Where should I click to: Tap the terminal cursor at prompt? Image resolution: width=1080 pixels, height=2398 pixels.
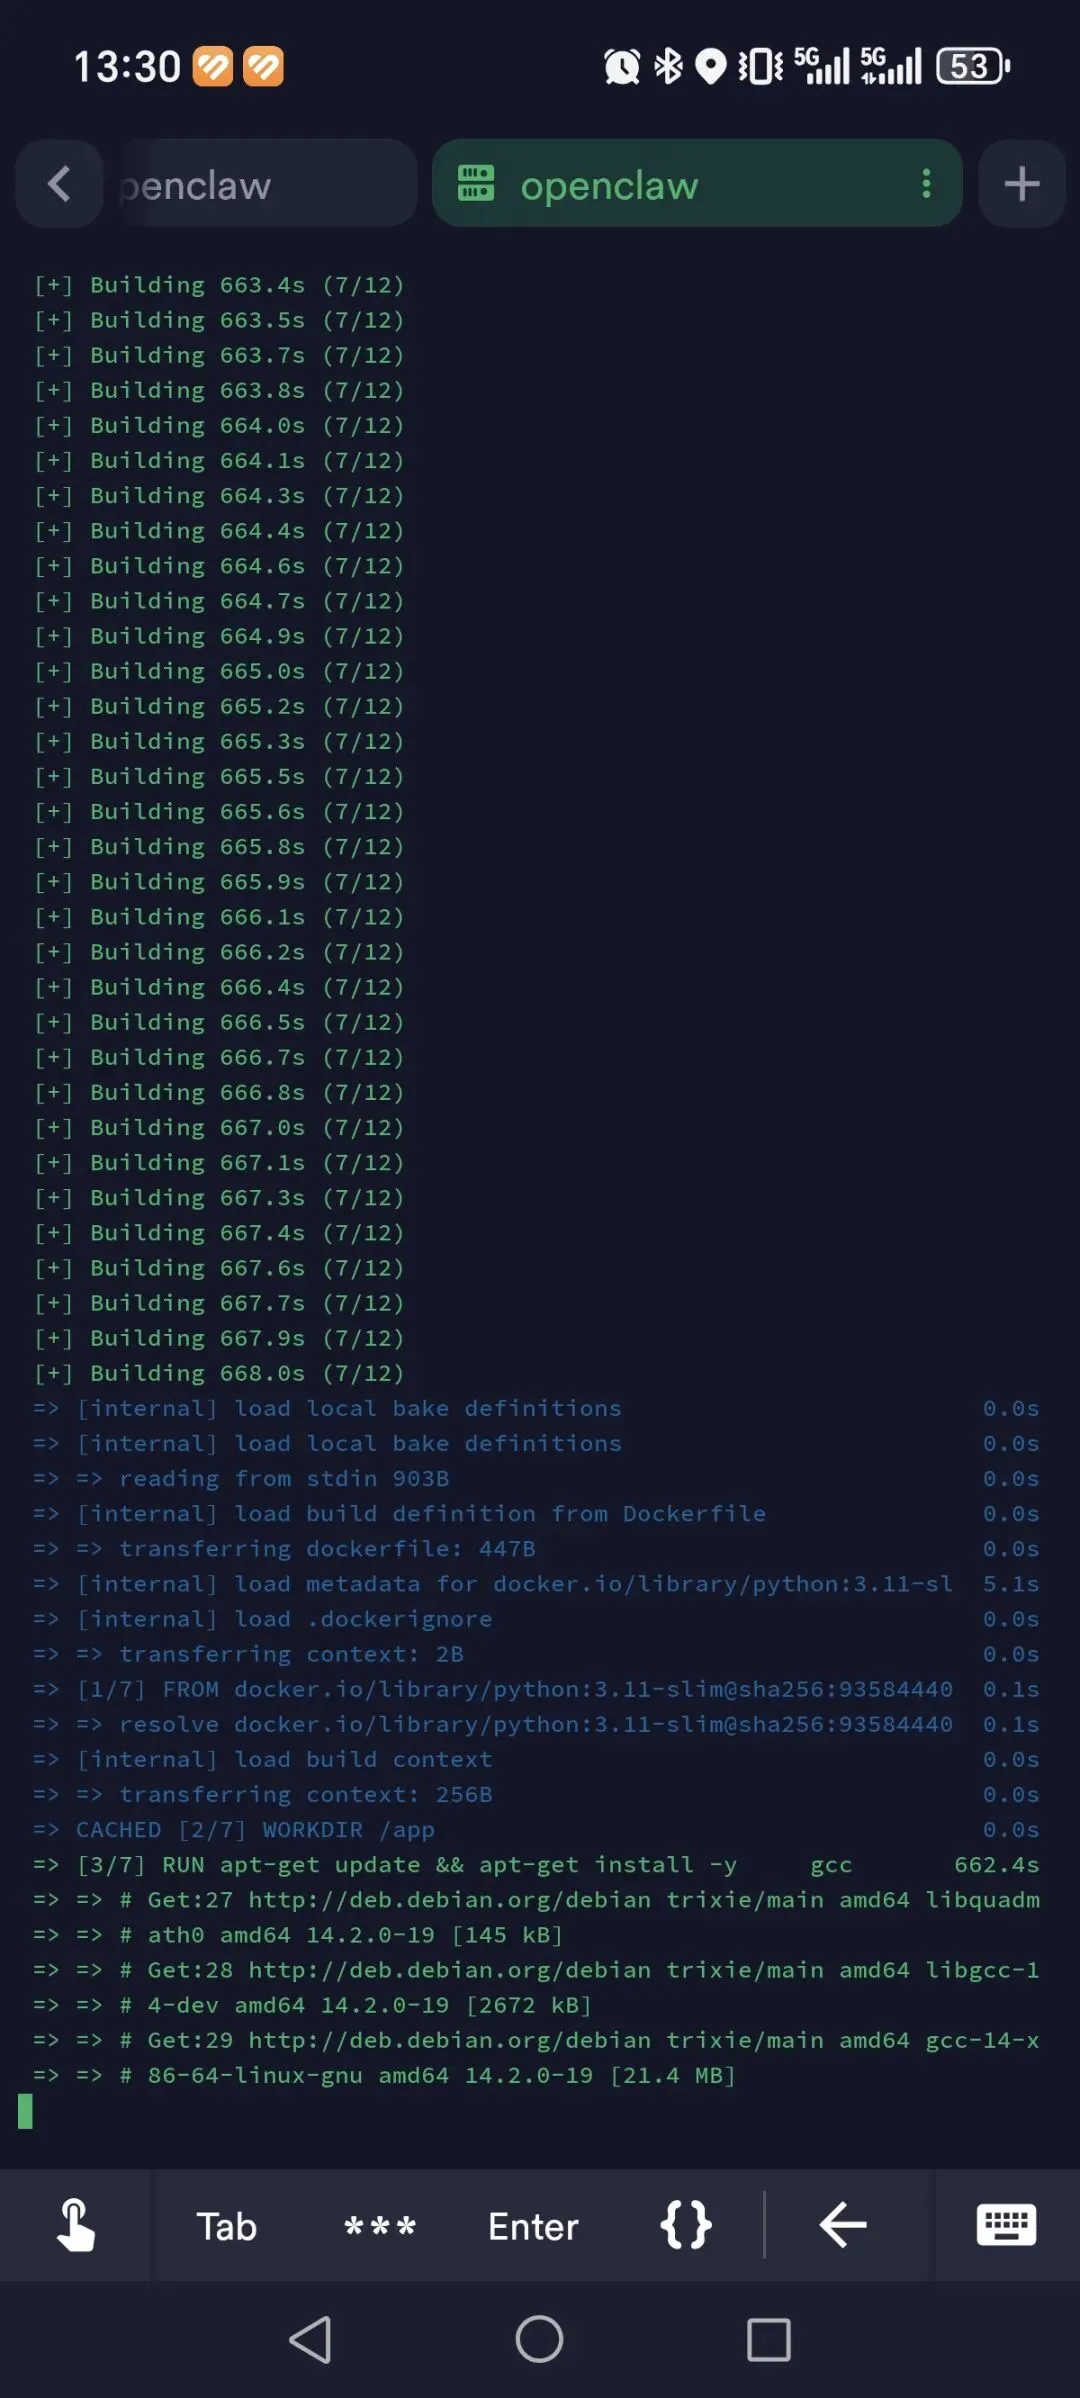coord(25,2111)
